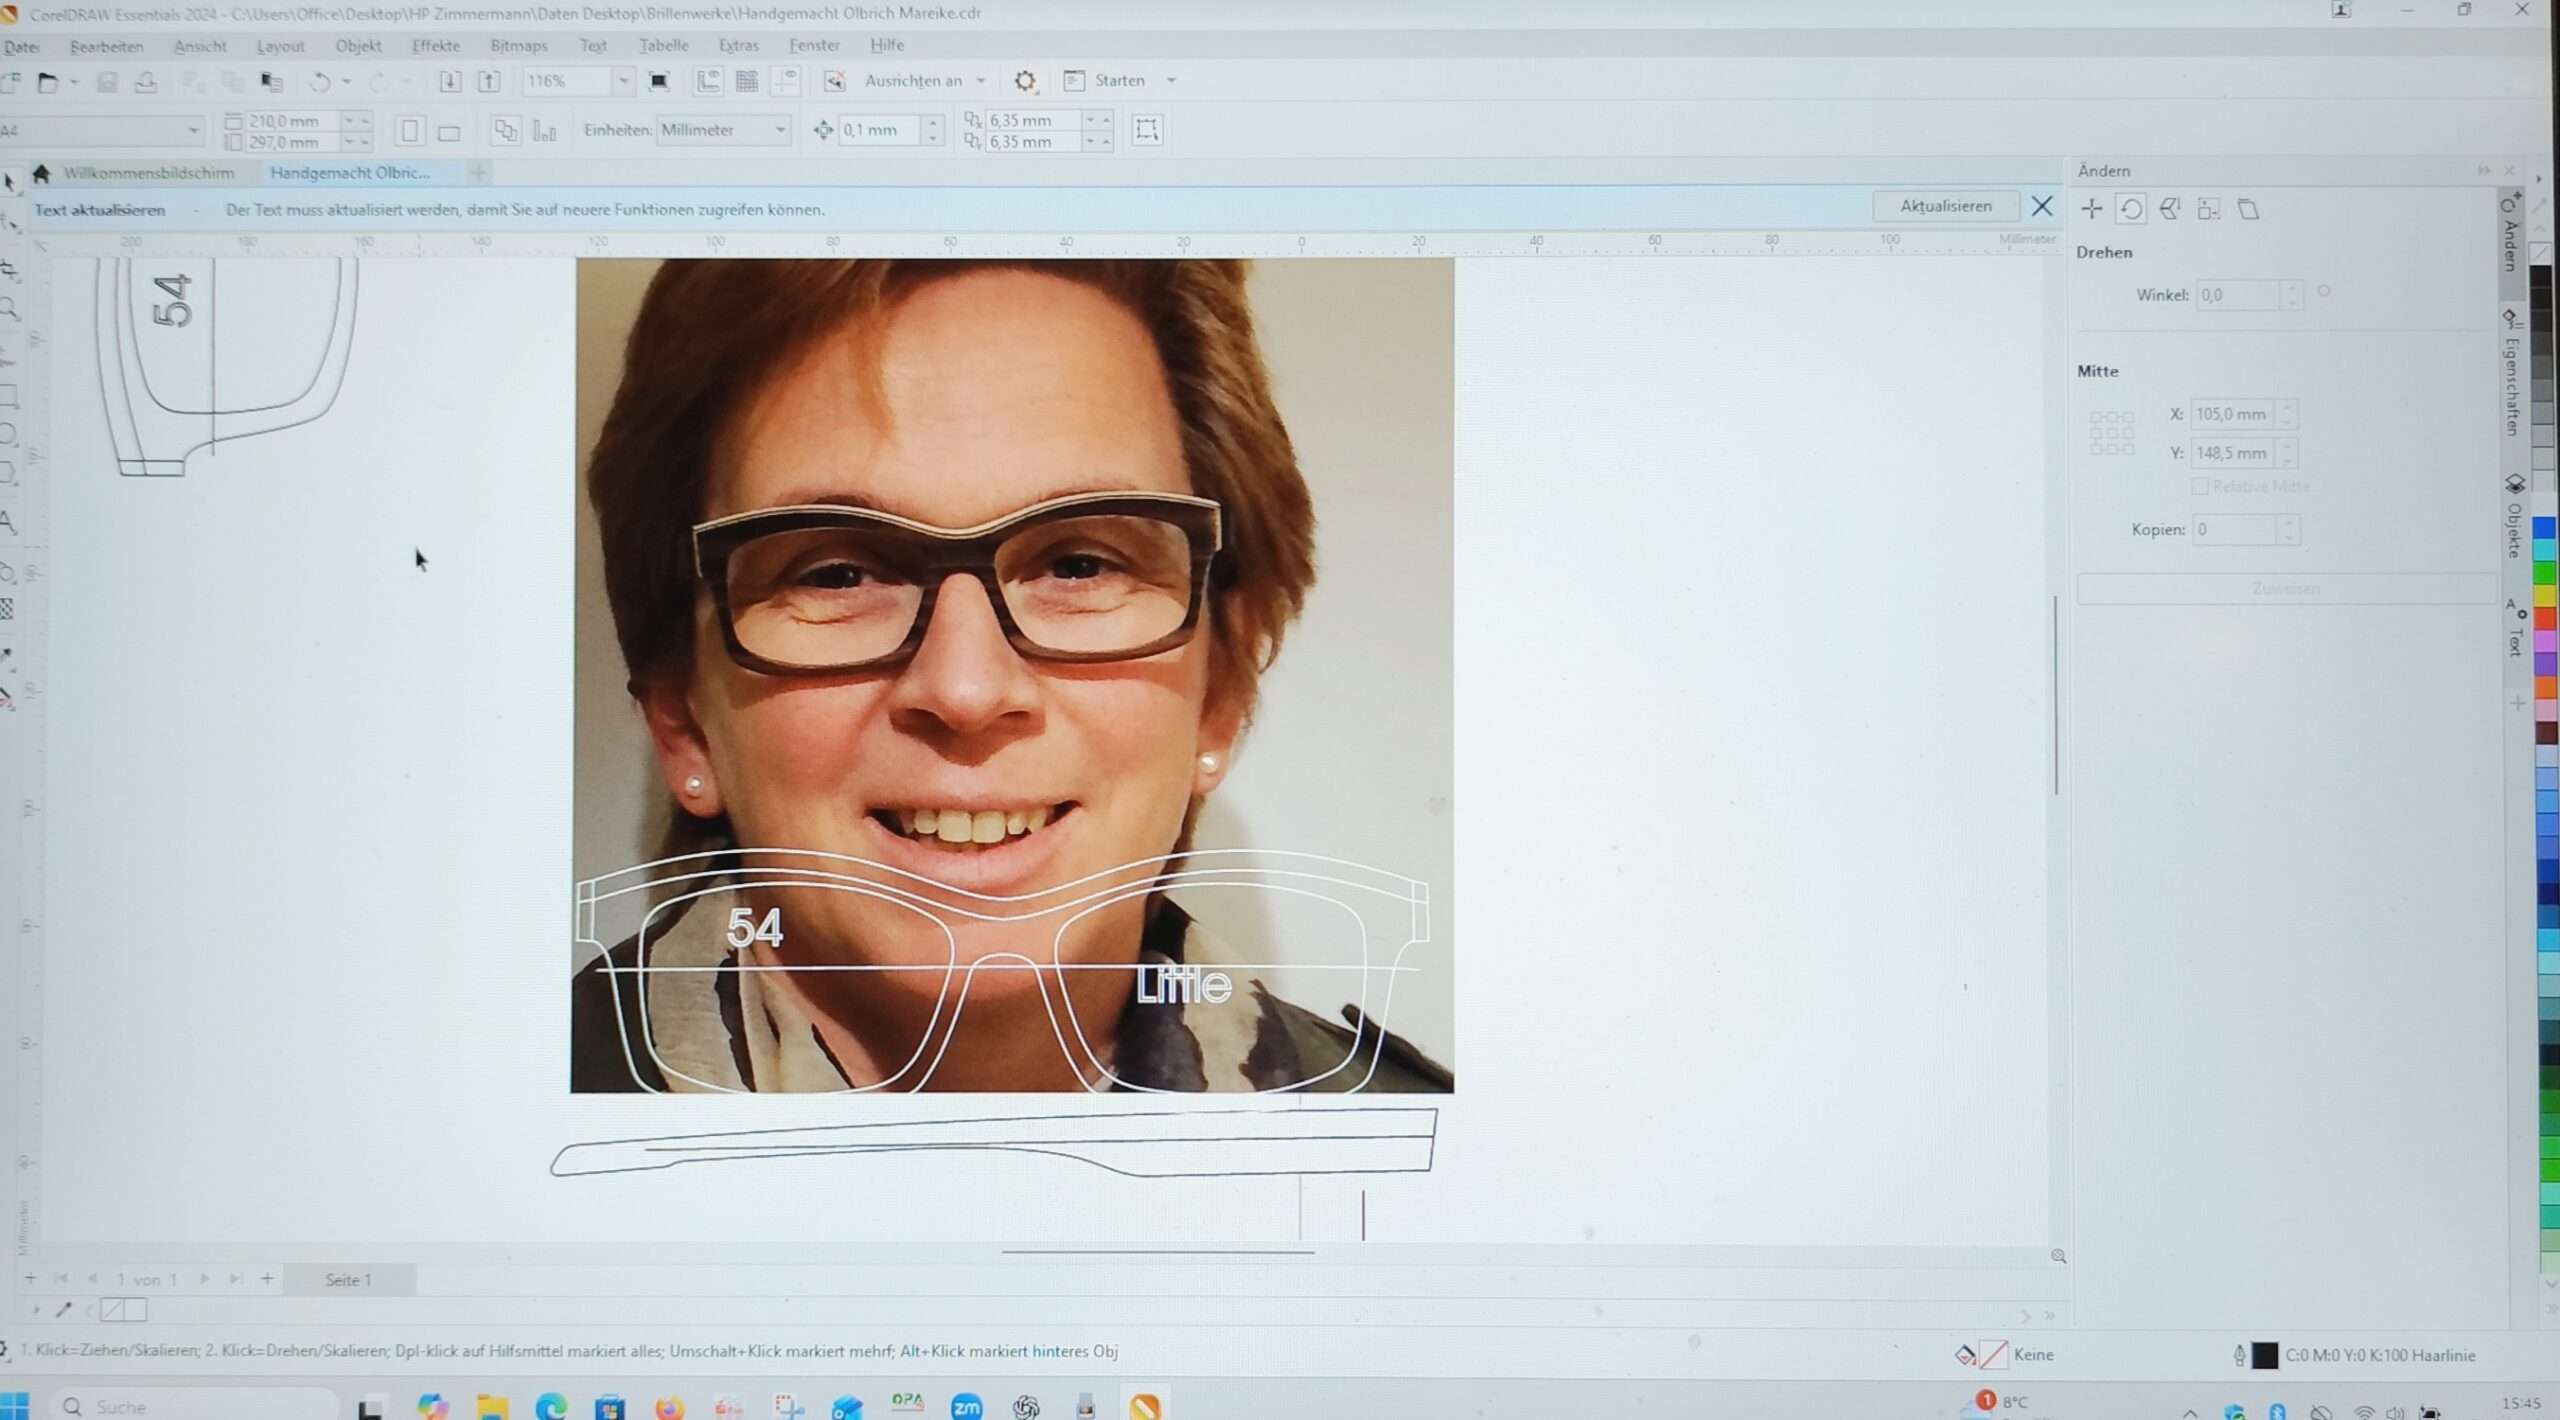Switch to the Willkommensbildschirm tab
Screen dimensions: 2560x1420
[x=148, y=173]
